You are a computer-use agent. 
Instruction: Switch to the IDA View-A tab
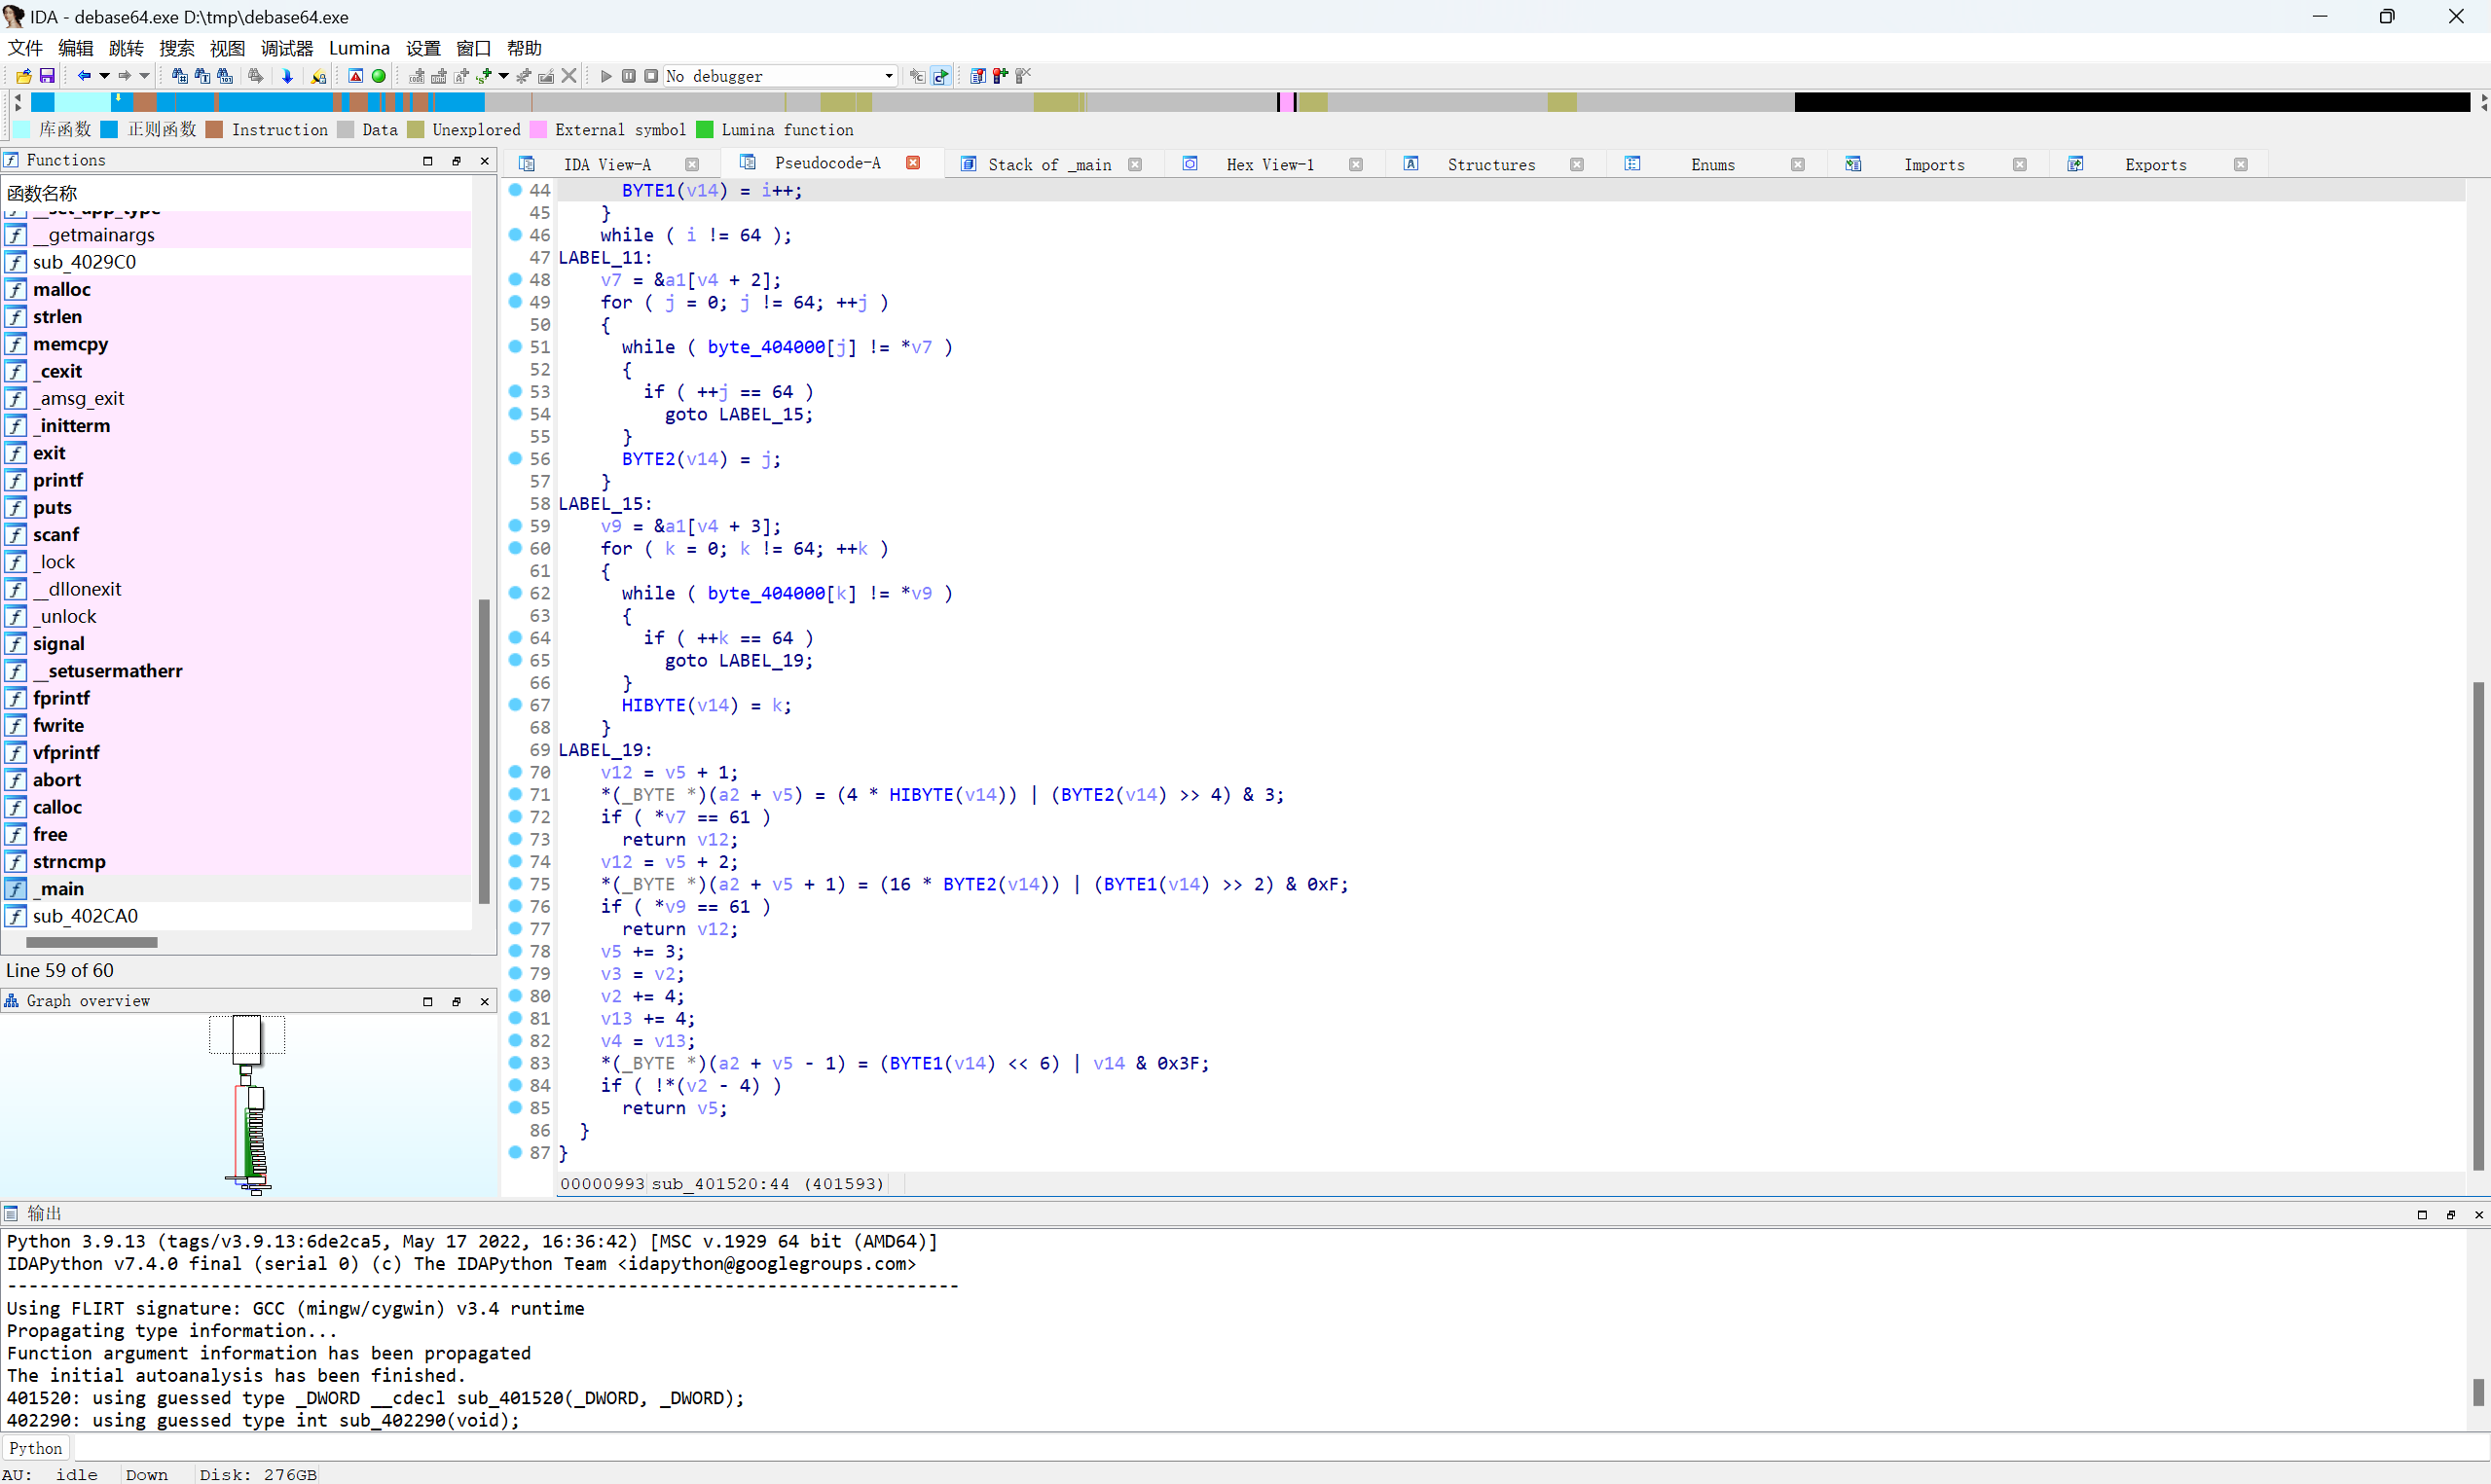coord(607,164)
